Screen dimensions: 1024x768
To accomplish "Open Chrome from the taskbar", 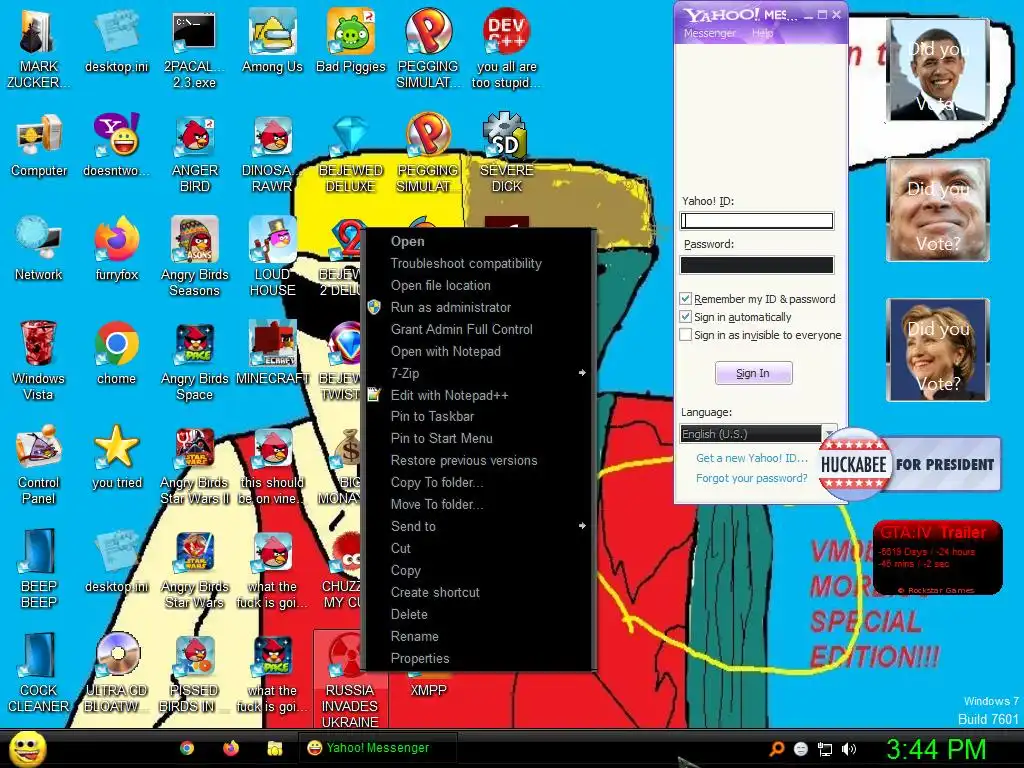I will [x=187, y=748].
